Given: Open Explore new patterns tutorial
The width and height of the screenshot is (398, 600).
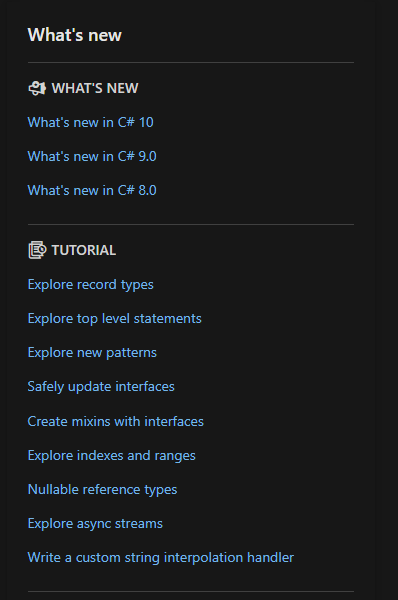Looking at the screenshot, I should pos(92,353).
